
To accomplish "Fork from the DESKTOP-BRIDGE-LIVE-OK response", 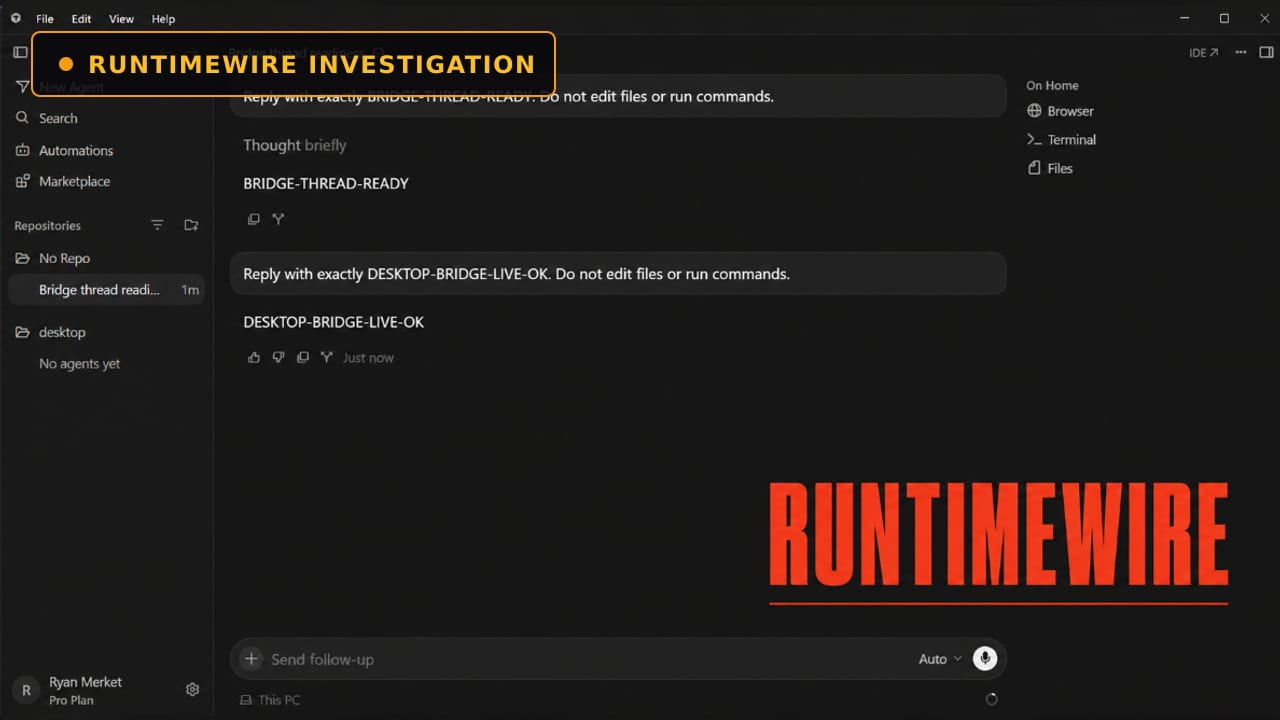I will [326, 357].
